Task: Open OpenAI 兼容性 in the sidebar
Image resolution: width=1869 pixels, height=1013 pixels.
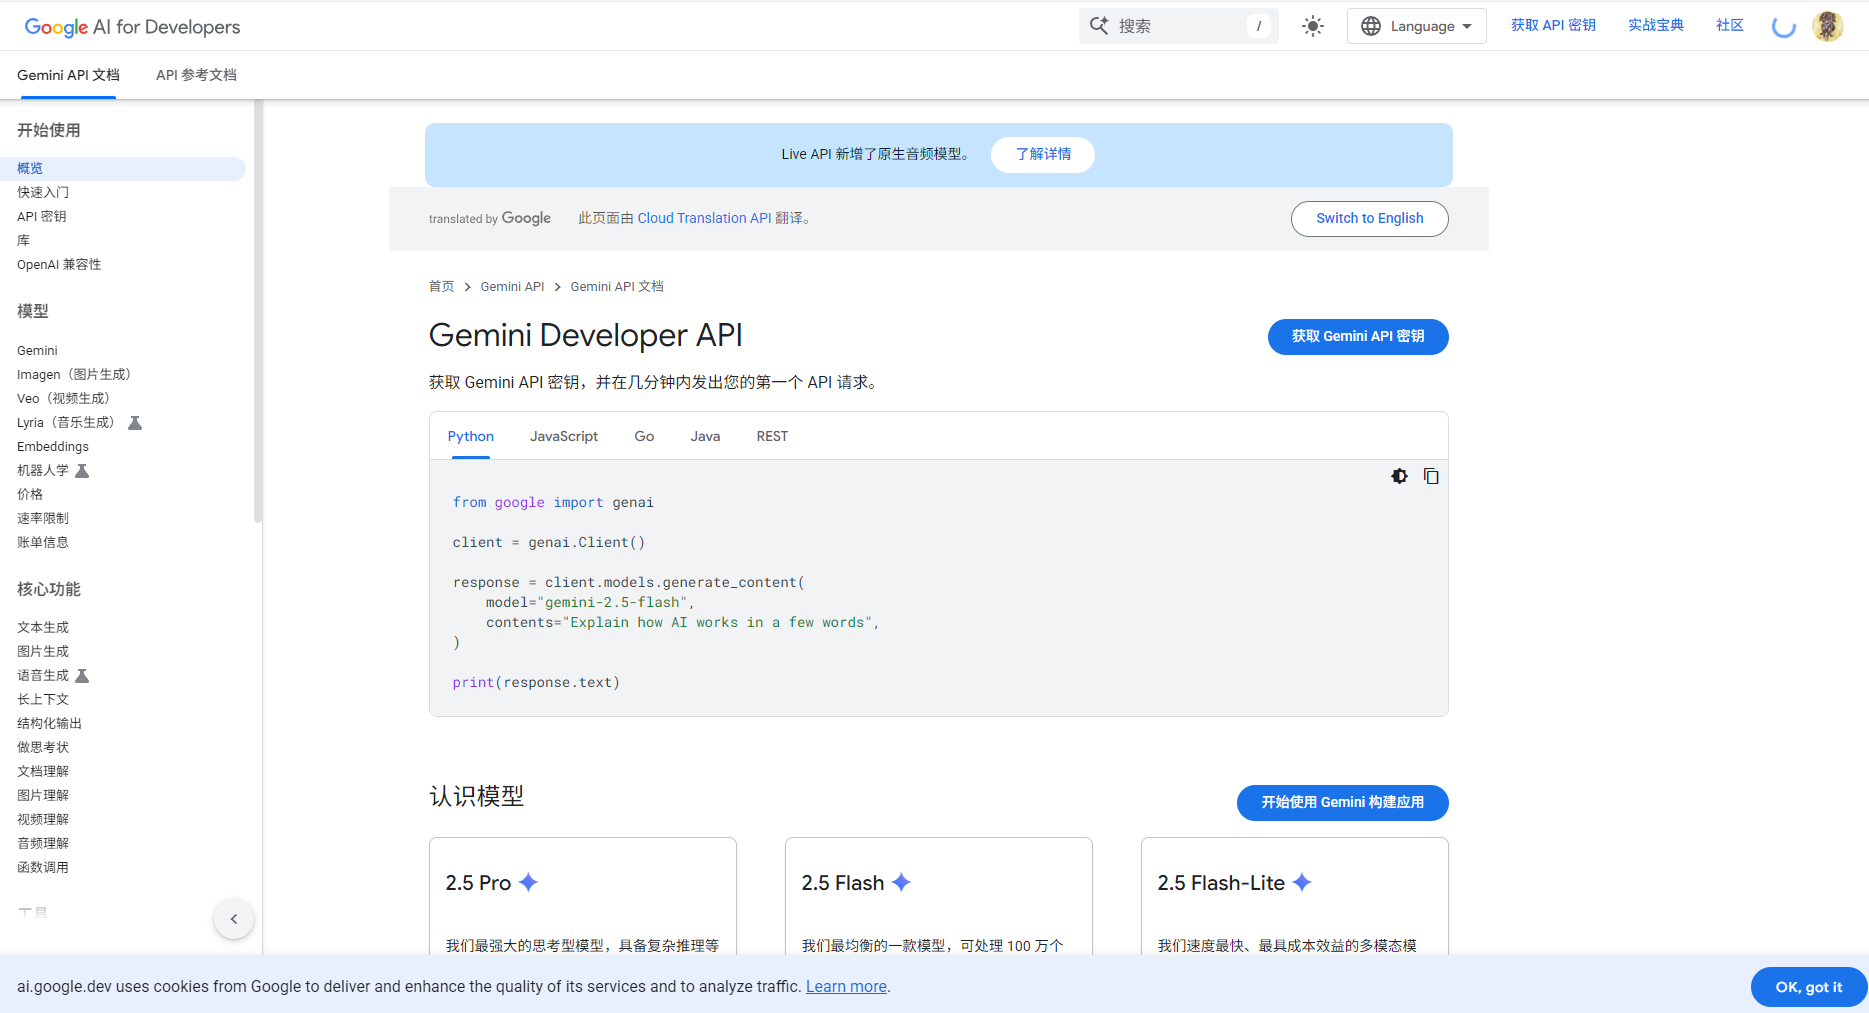Action: pos(59,265)
